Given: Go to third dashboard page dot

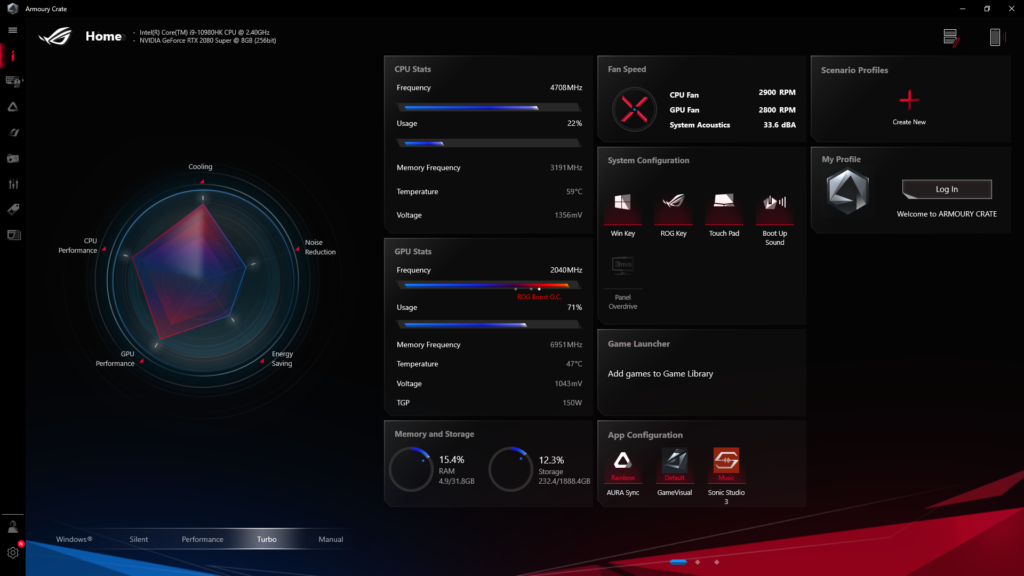Looking at the screenshot, I should [716, 562].
